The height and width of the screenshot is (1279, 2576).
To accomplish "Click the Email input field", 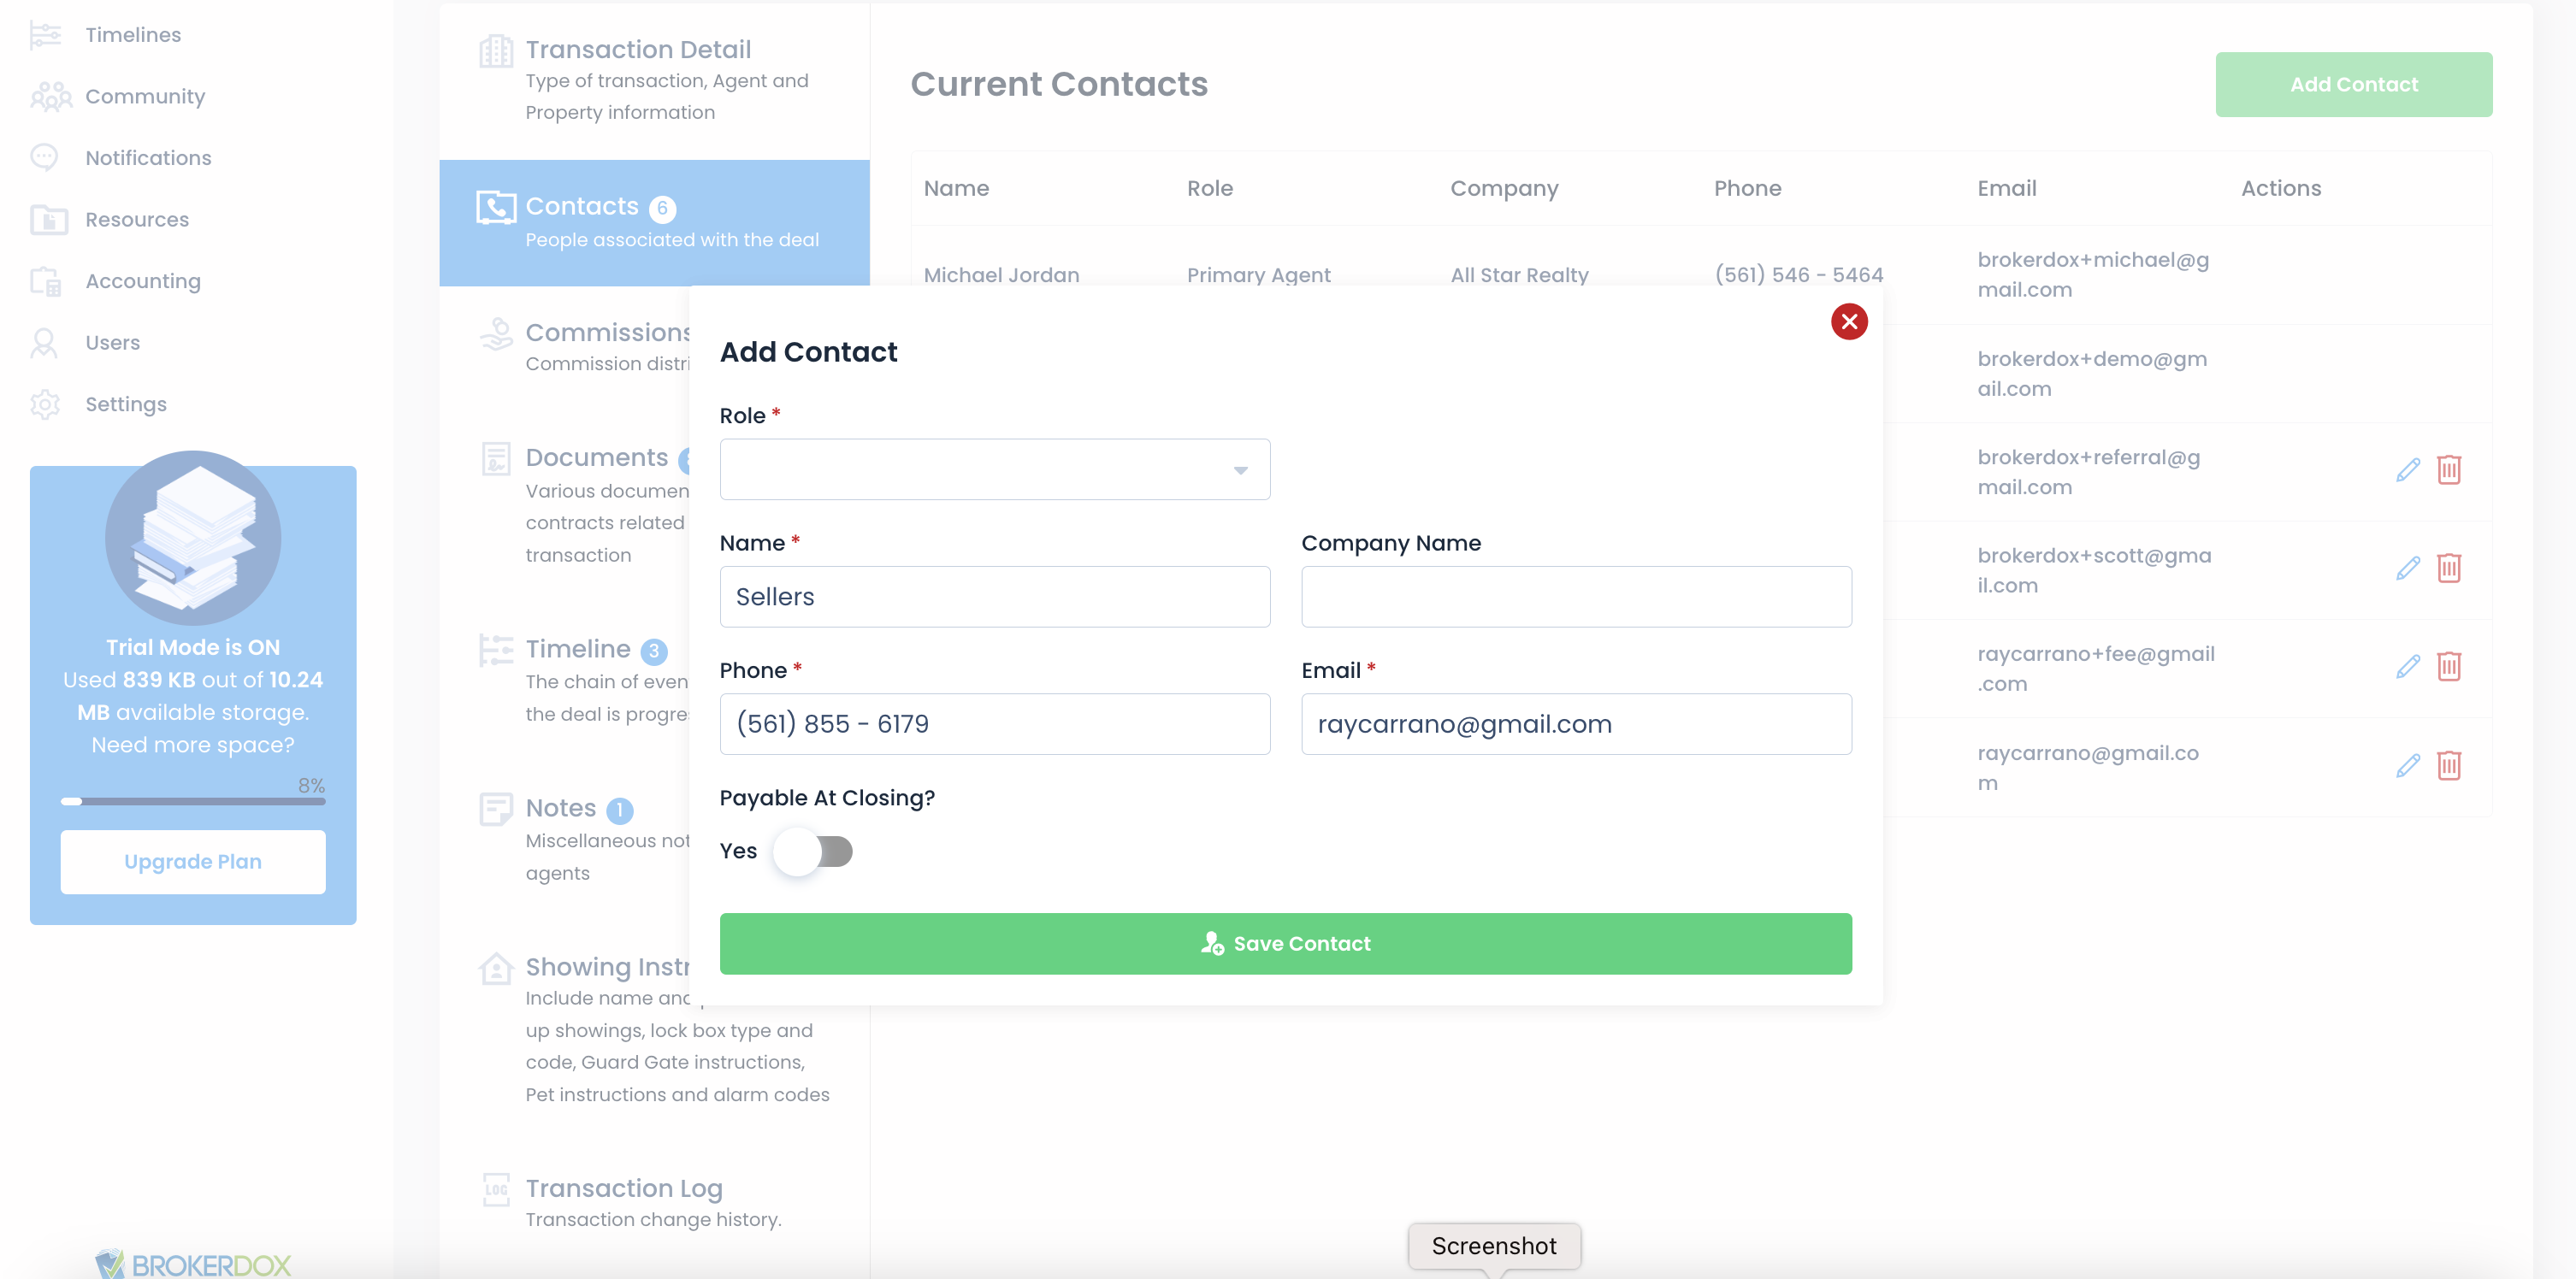I will coord(1576,724).
